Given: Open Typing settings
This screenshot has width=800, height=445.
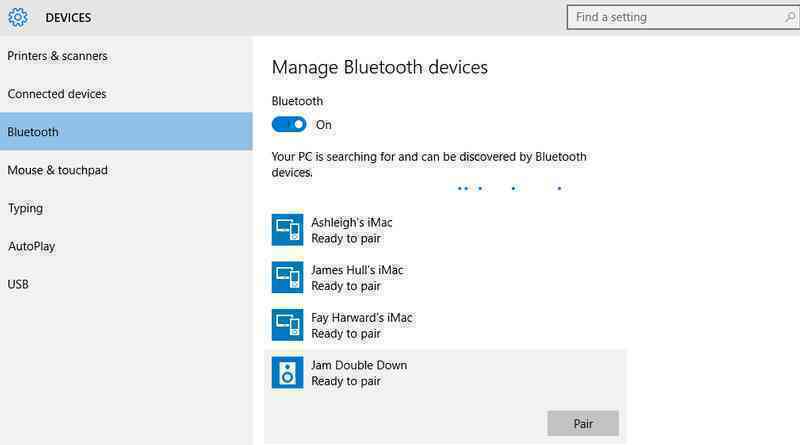Looking at the screenshot, I should [126, 208].
